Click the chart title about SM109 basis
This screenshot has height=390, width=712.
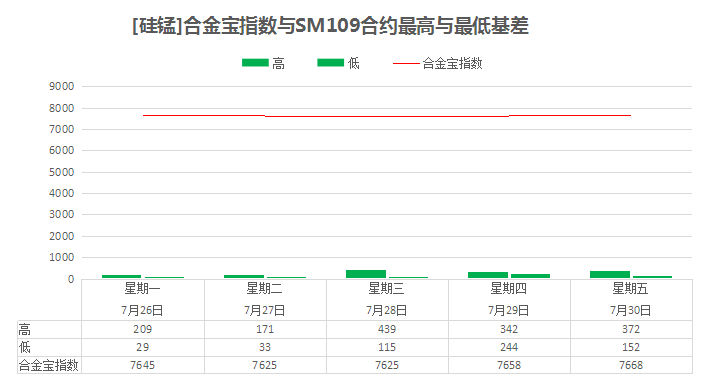(331, 25)
